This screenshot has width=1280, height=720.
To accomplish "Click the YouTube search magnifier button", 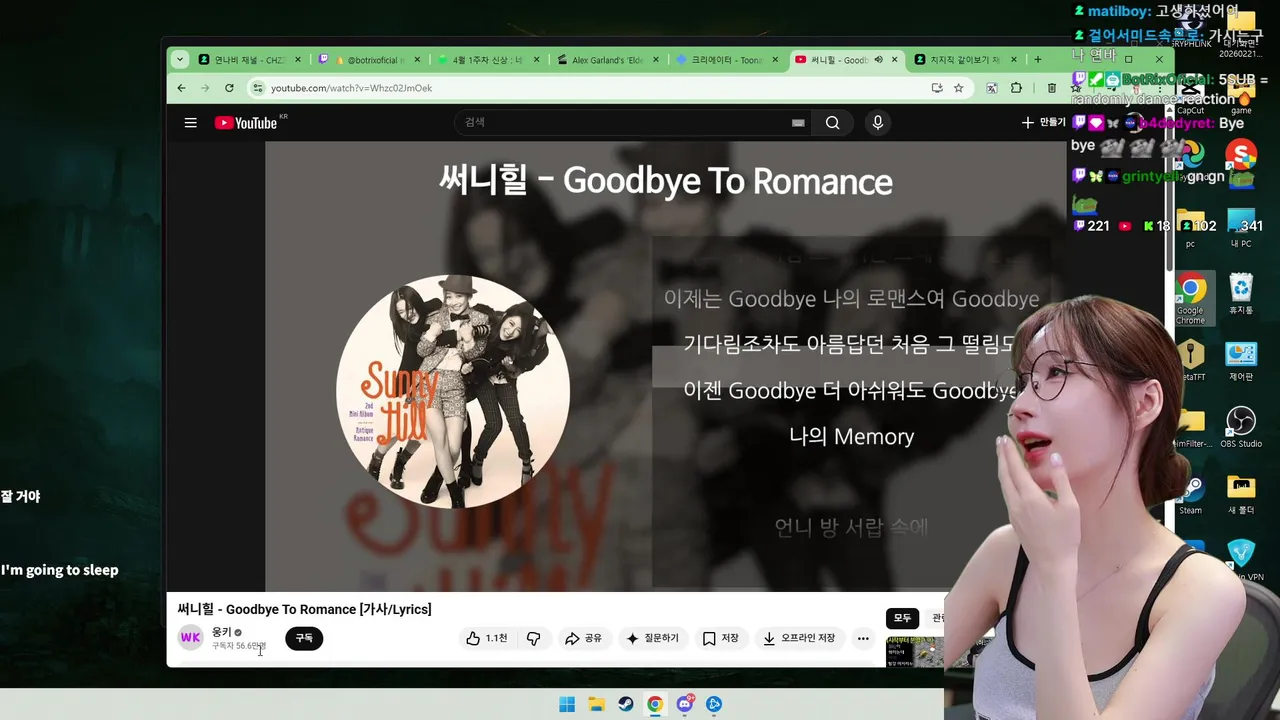I will pos(832,123).
